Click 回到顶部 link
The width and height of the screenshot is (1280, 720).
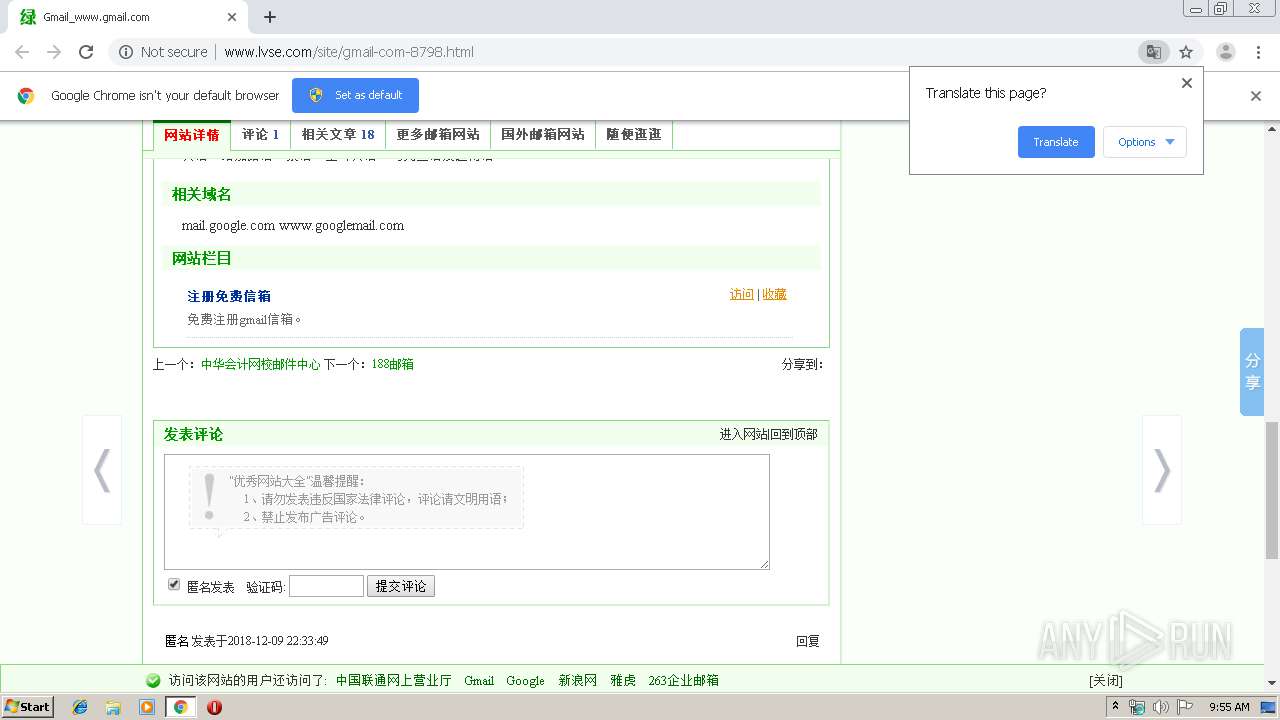793,434
